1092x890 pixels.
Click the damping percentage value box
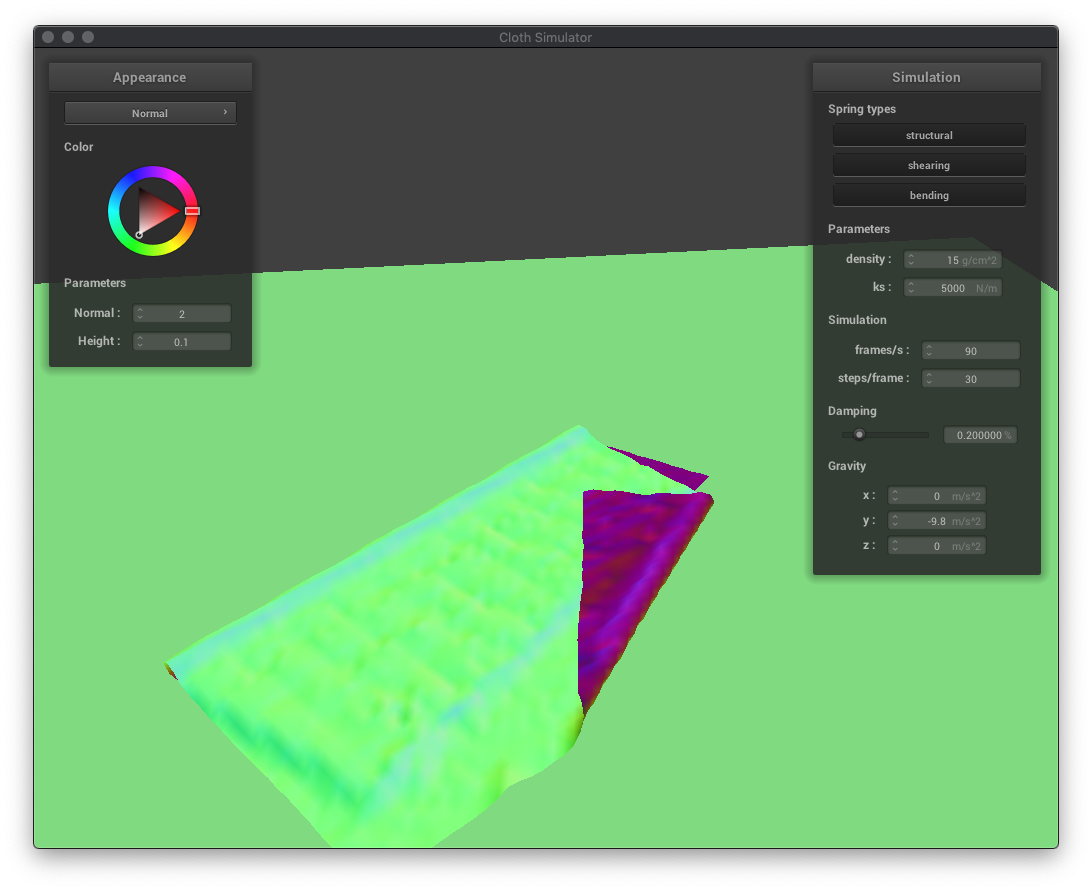[x=980, y=435]
